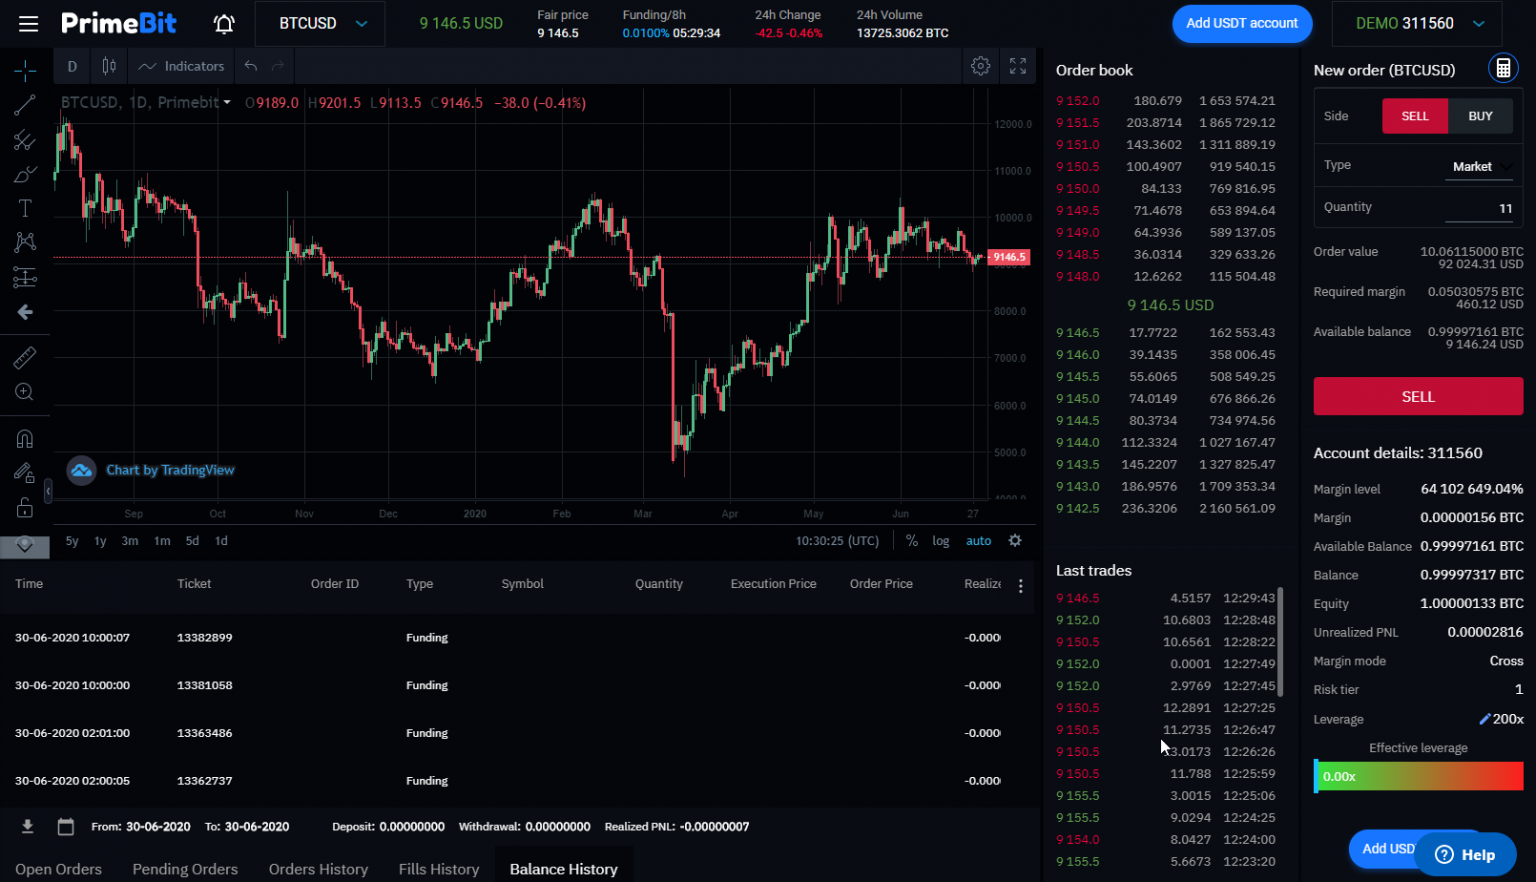The image size is (1536, 882).
Task: Select the ruler measure tool
Action: point(25,357)
